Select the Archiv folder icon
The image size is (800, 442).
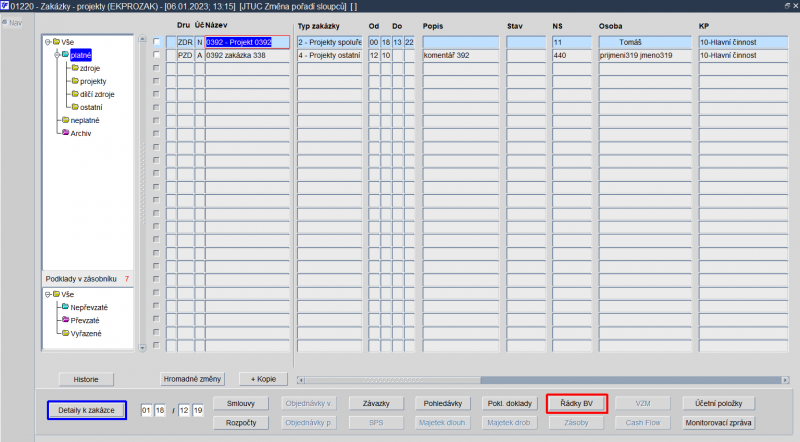click(65, 133)
